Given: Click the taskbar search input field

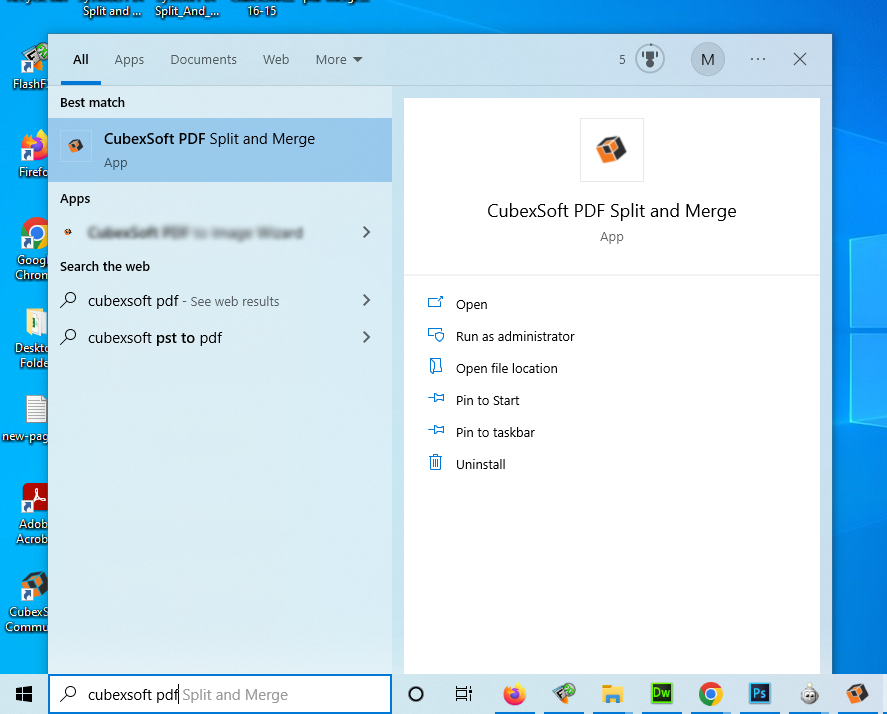Looking at the screenshot, I should click(220, 694).
